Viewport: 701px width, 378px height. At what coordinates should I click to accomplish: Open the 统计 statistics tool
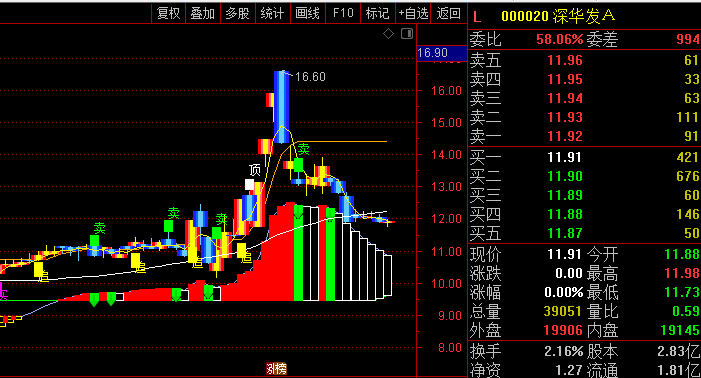pos(273,13)
